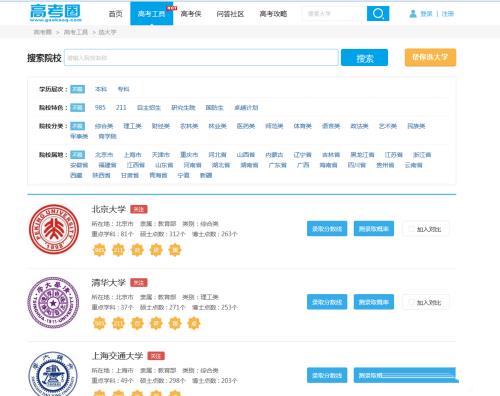Viewport: 500px width, 396px height.
Task: Click the 高考圈 site logo
Action: [x=56, y=13]
